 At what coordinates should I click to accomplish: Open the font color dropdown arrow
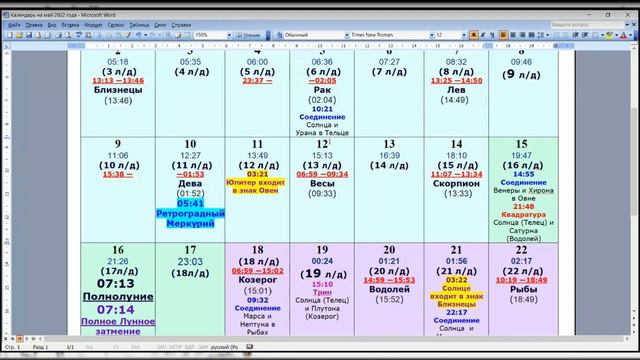(630, 35)
